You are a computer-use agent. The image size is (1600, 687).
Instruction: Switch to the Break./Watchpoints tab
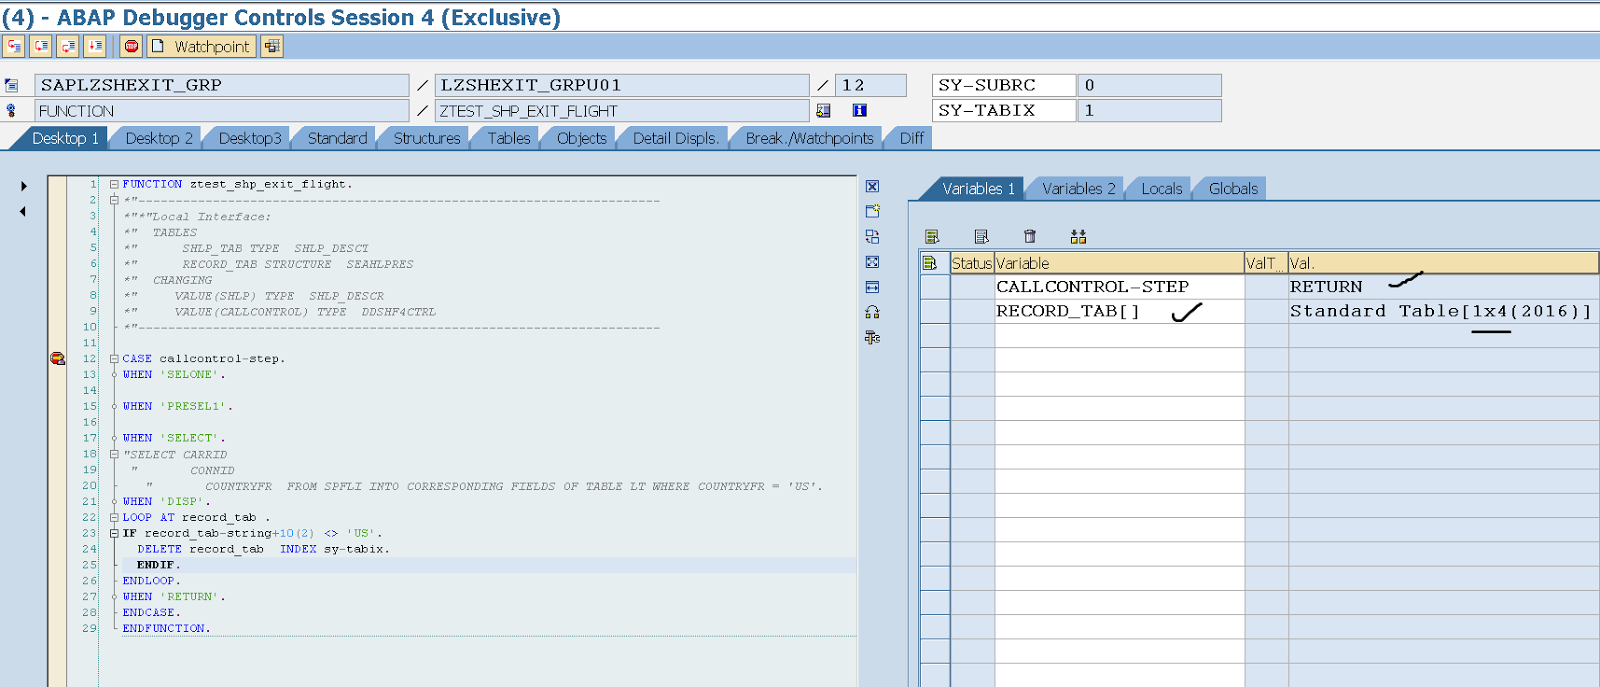click(808, 138)
